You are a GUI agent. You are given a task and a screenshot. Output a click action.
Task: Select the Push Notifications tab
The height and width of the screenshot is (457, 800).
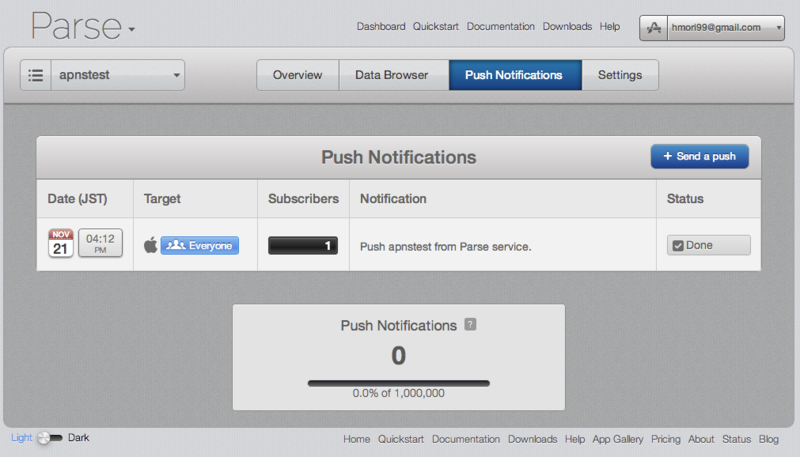tap(515, 75)
